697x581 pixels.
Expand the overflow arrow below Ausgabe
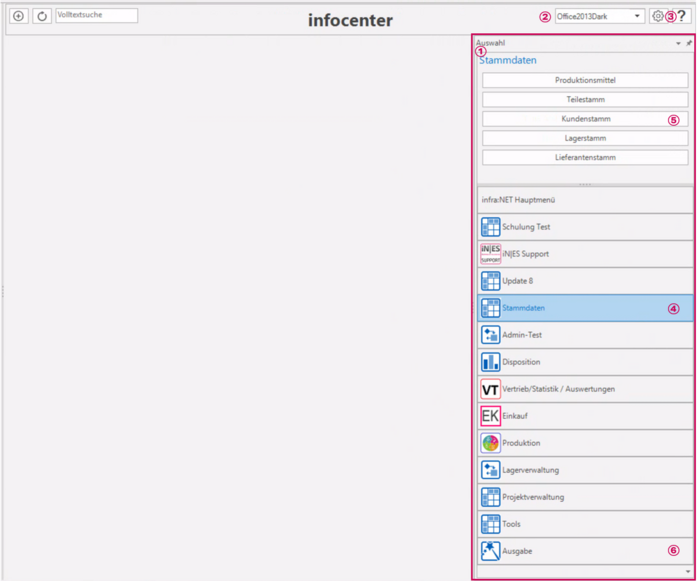pyautogui.click(x=687, y=571)
